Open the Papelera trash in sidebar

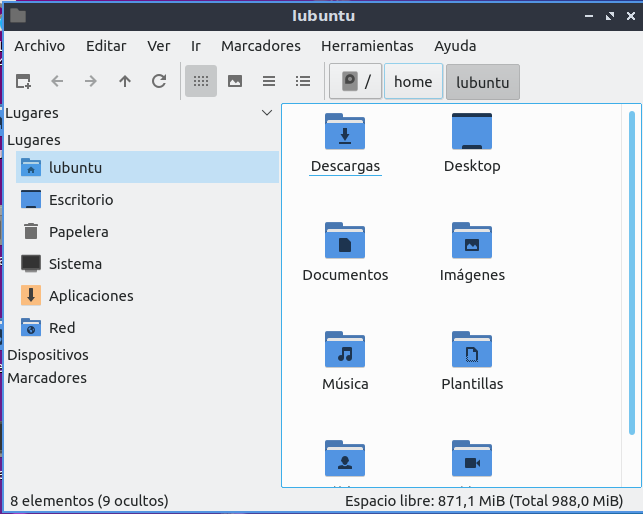(78, 232)
